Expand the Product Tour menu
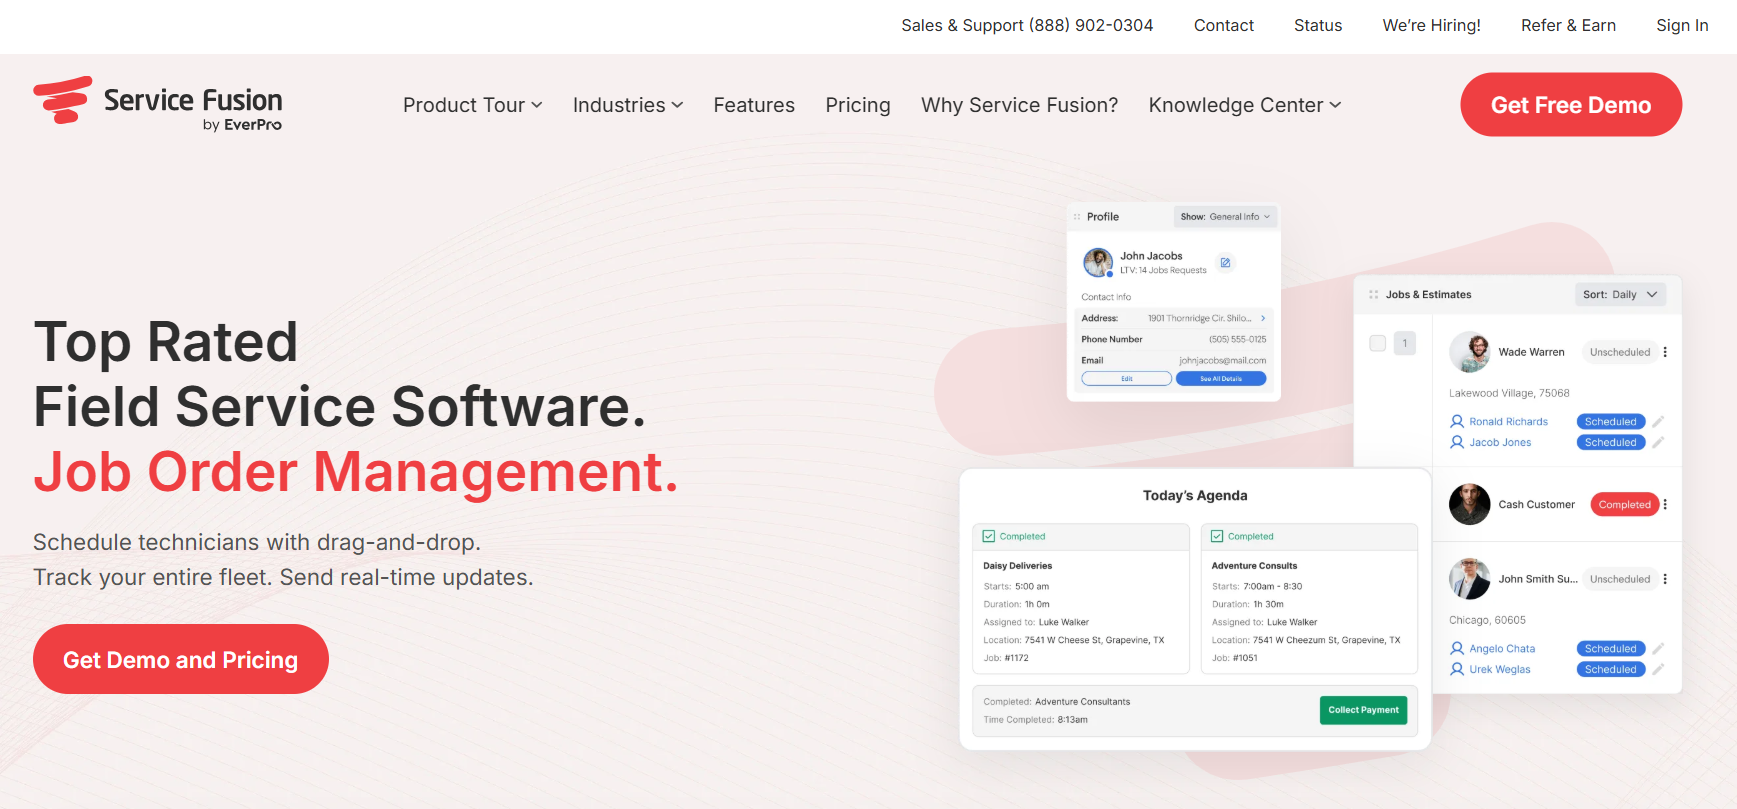Image resolution: width=1737 pixels, height=809 pixels. click(x=472, y=105)
